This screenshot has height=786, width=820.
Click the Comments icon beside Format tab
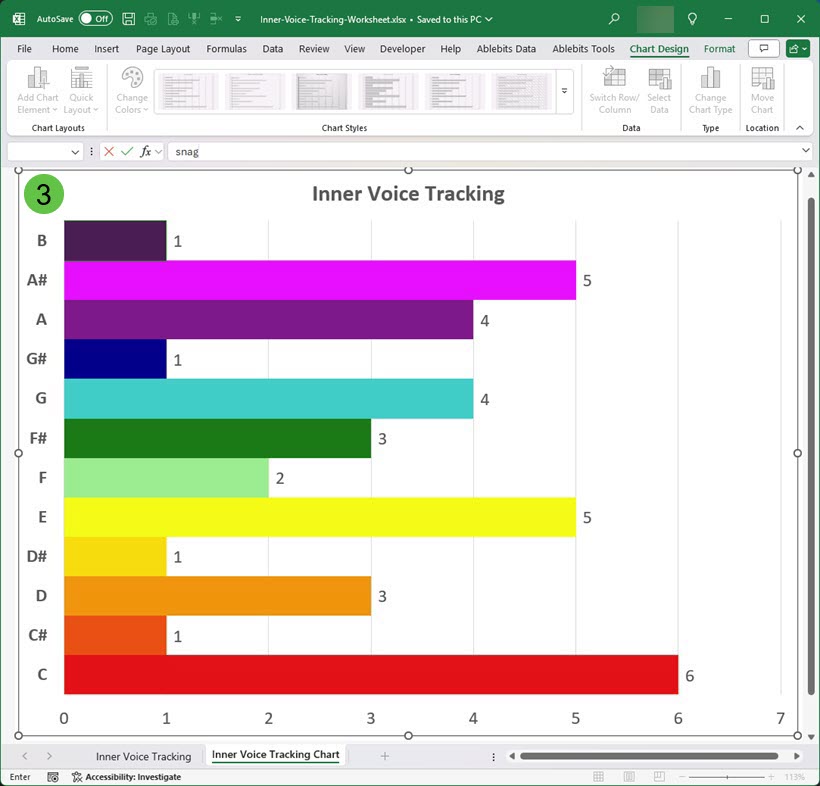click(x=763, y=49)
